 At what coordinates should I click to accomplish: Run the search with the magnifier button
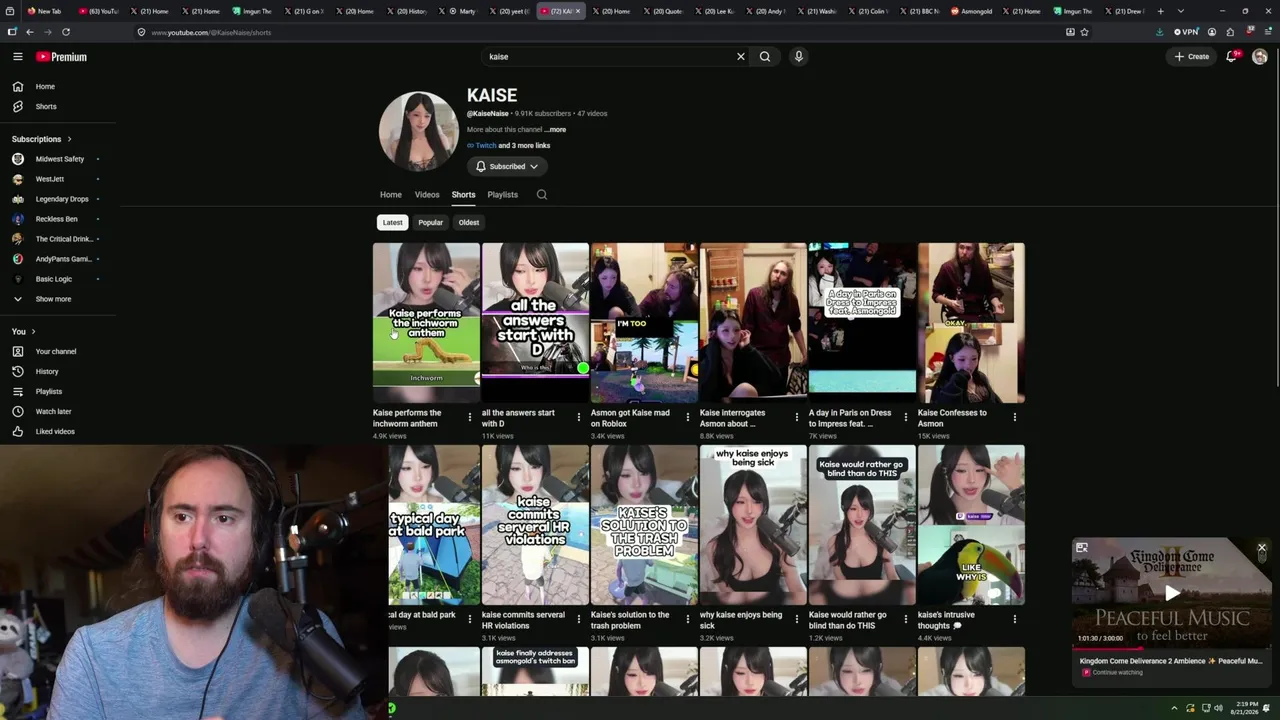[765, 57]
